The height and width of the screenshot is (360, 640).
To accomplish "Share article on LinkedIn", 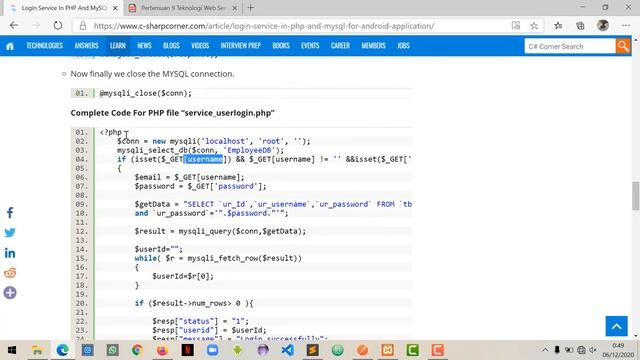I will point(10,253).
